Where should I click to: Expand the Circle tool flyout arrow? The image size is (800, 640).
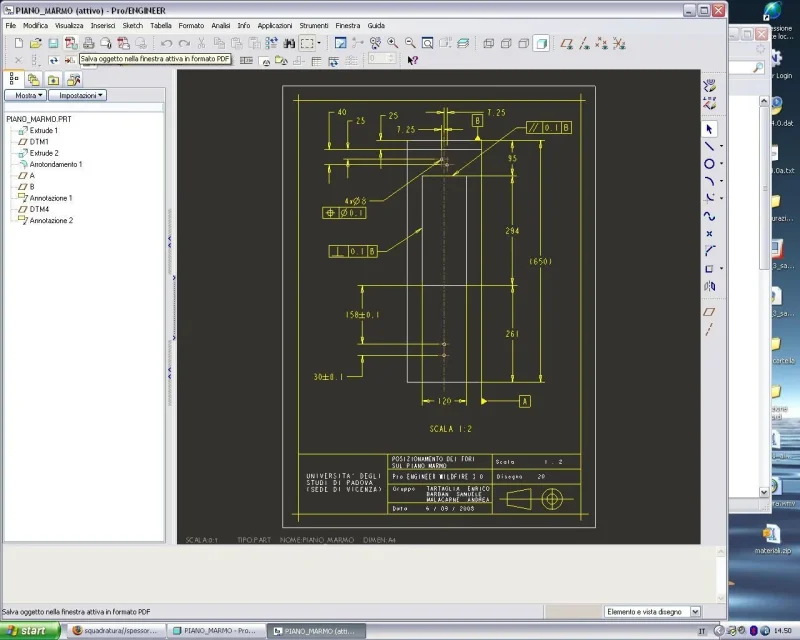pyautogui.click(x=721, y=164)
